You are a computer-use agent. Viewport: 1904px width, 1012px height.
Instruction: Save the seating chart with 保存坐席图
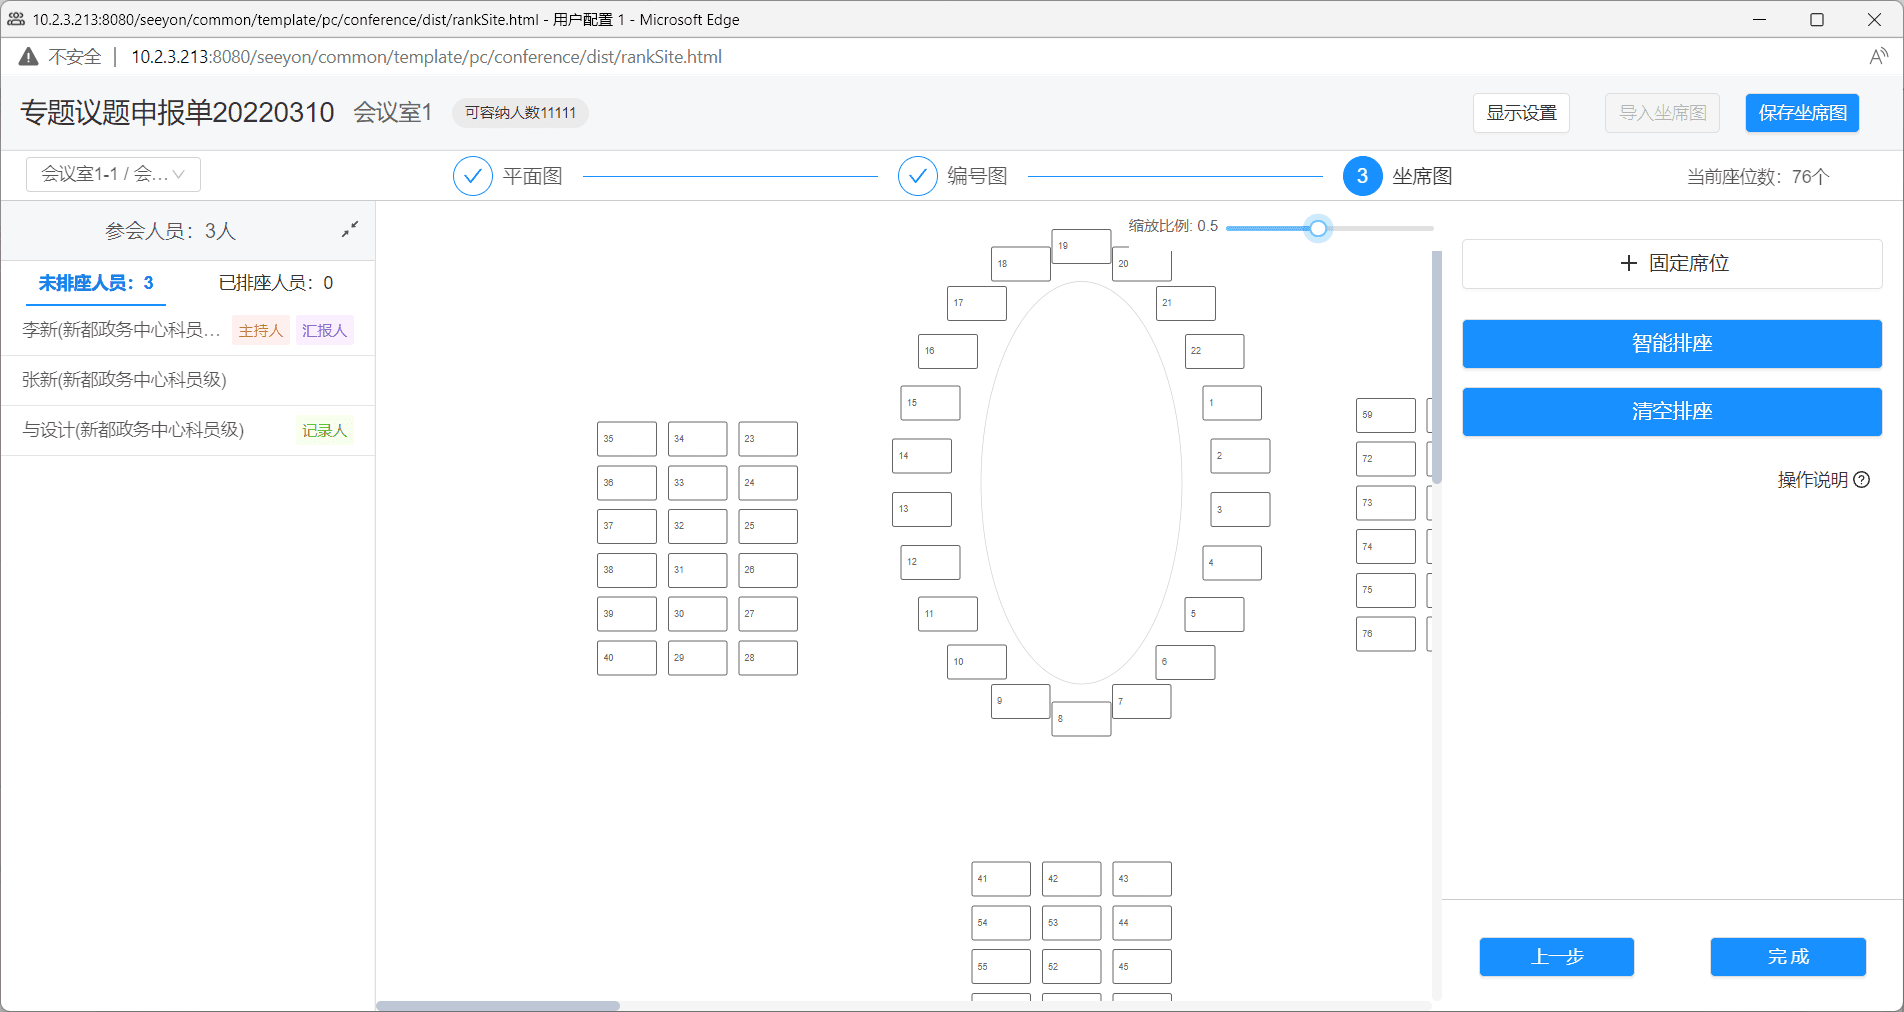tap(1802, 113)
